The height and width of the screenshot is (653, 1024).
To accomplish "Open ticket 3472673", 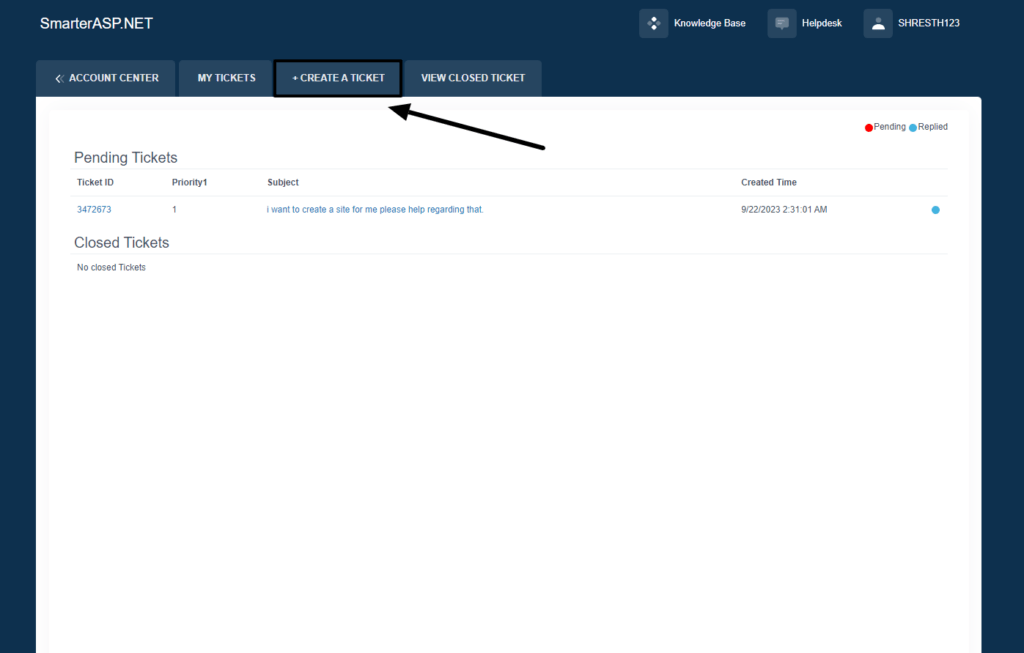I will pos(94,209).
